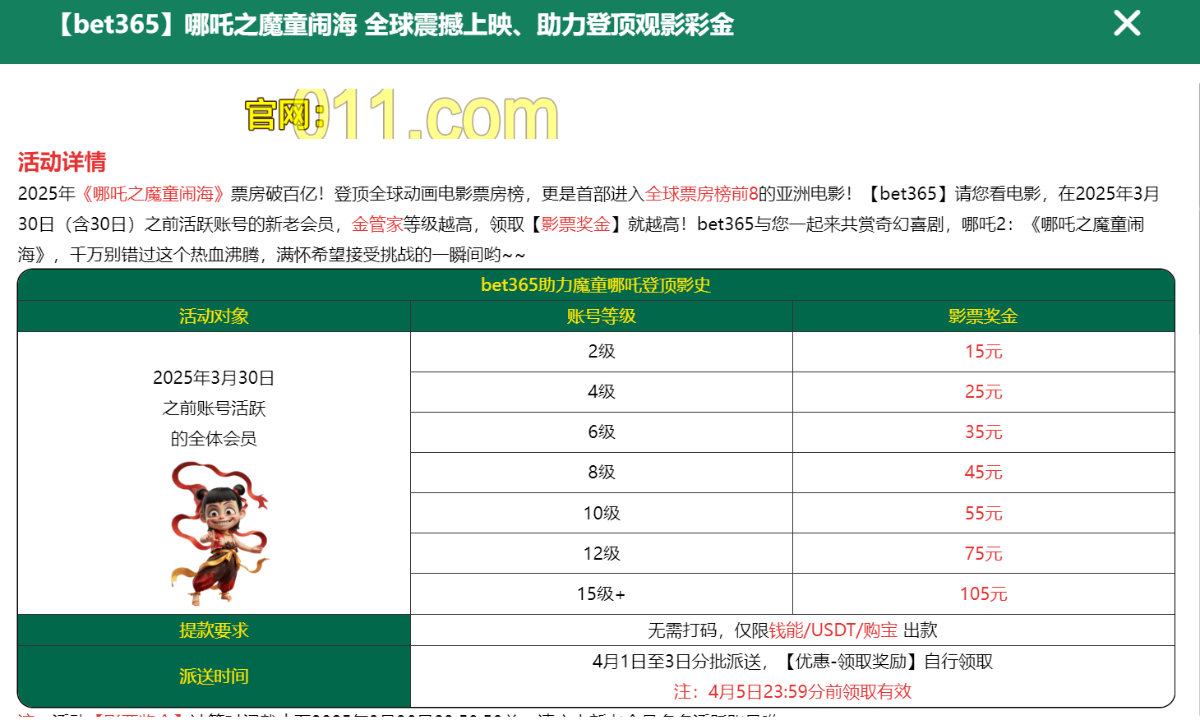Click the 之前账号活跃 line
This screenshot has width=1200, height=720.
214,408
